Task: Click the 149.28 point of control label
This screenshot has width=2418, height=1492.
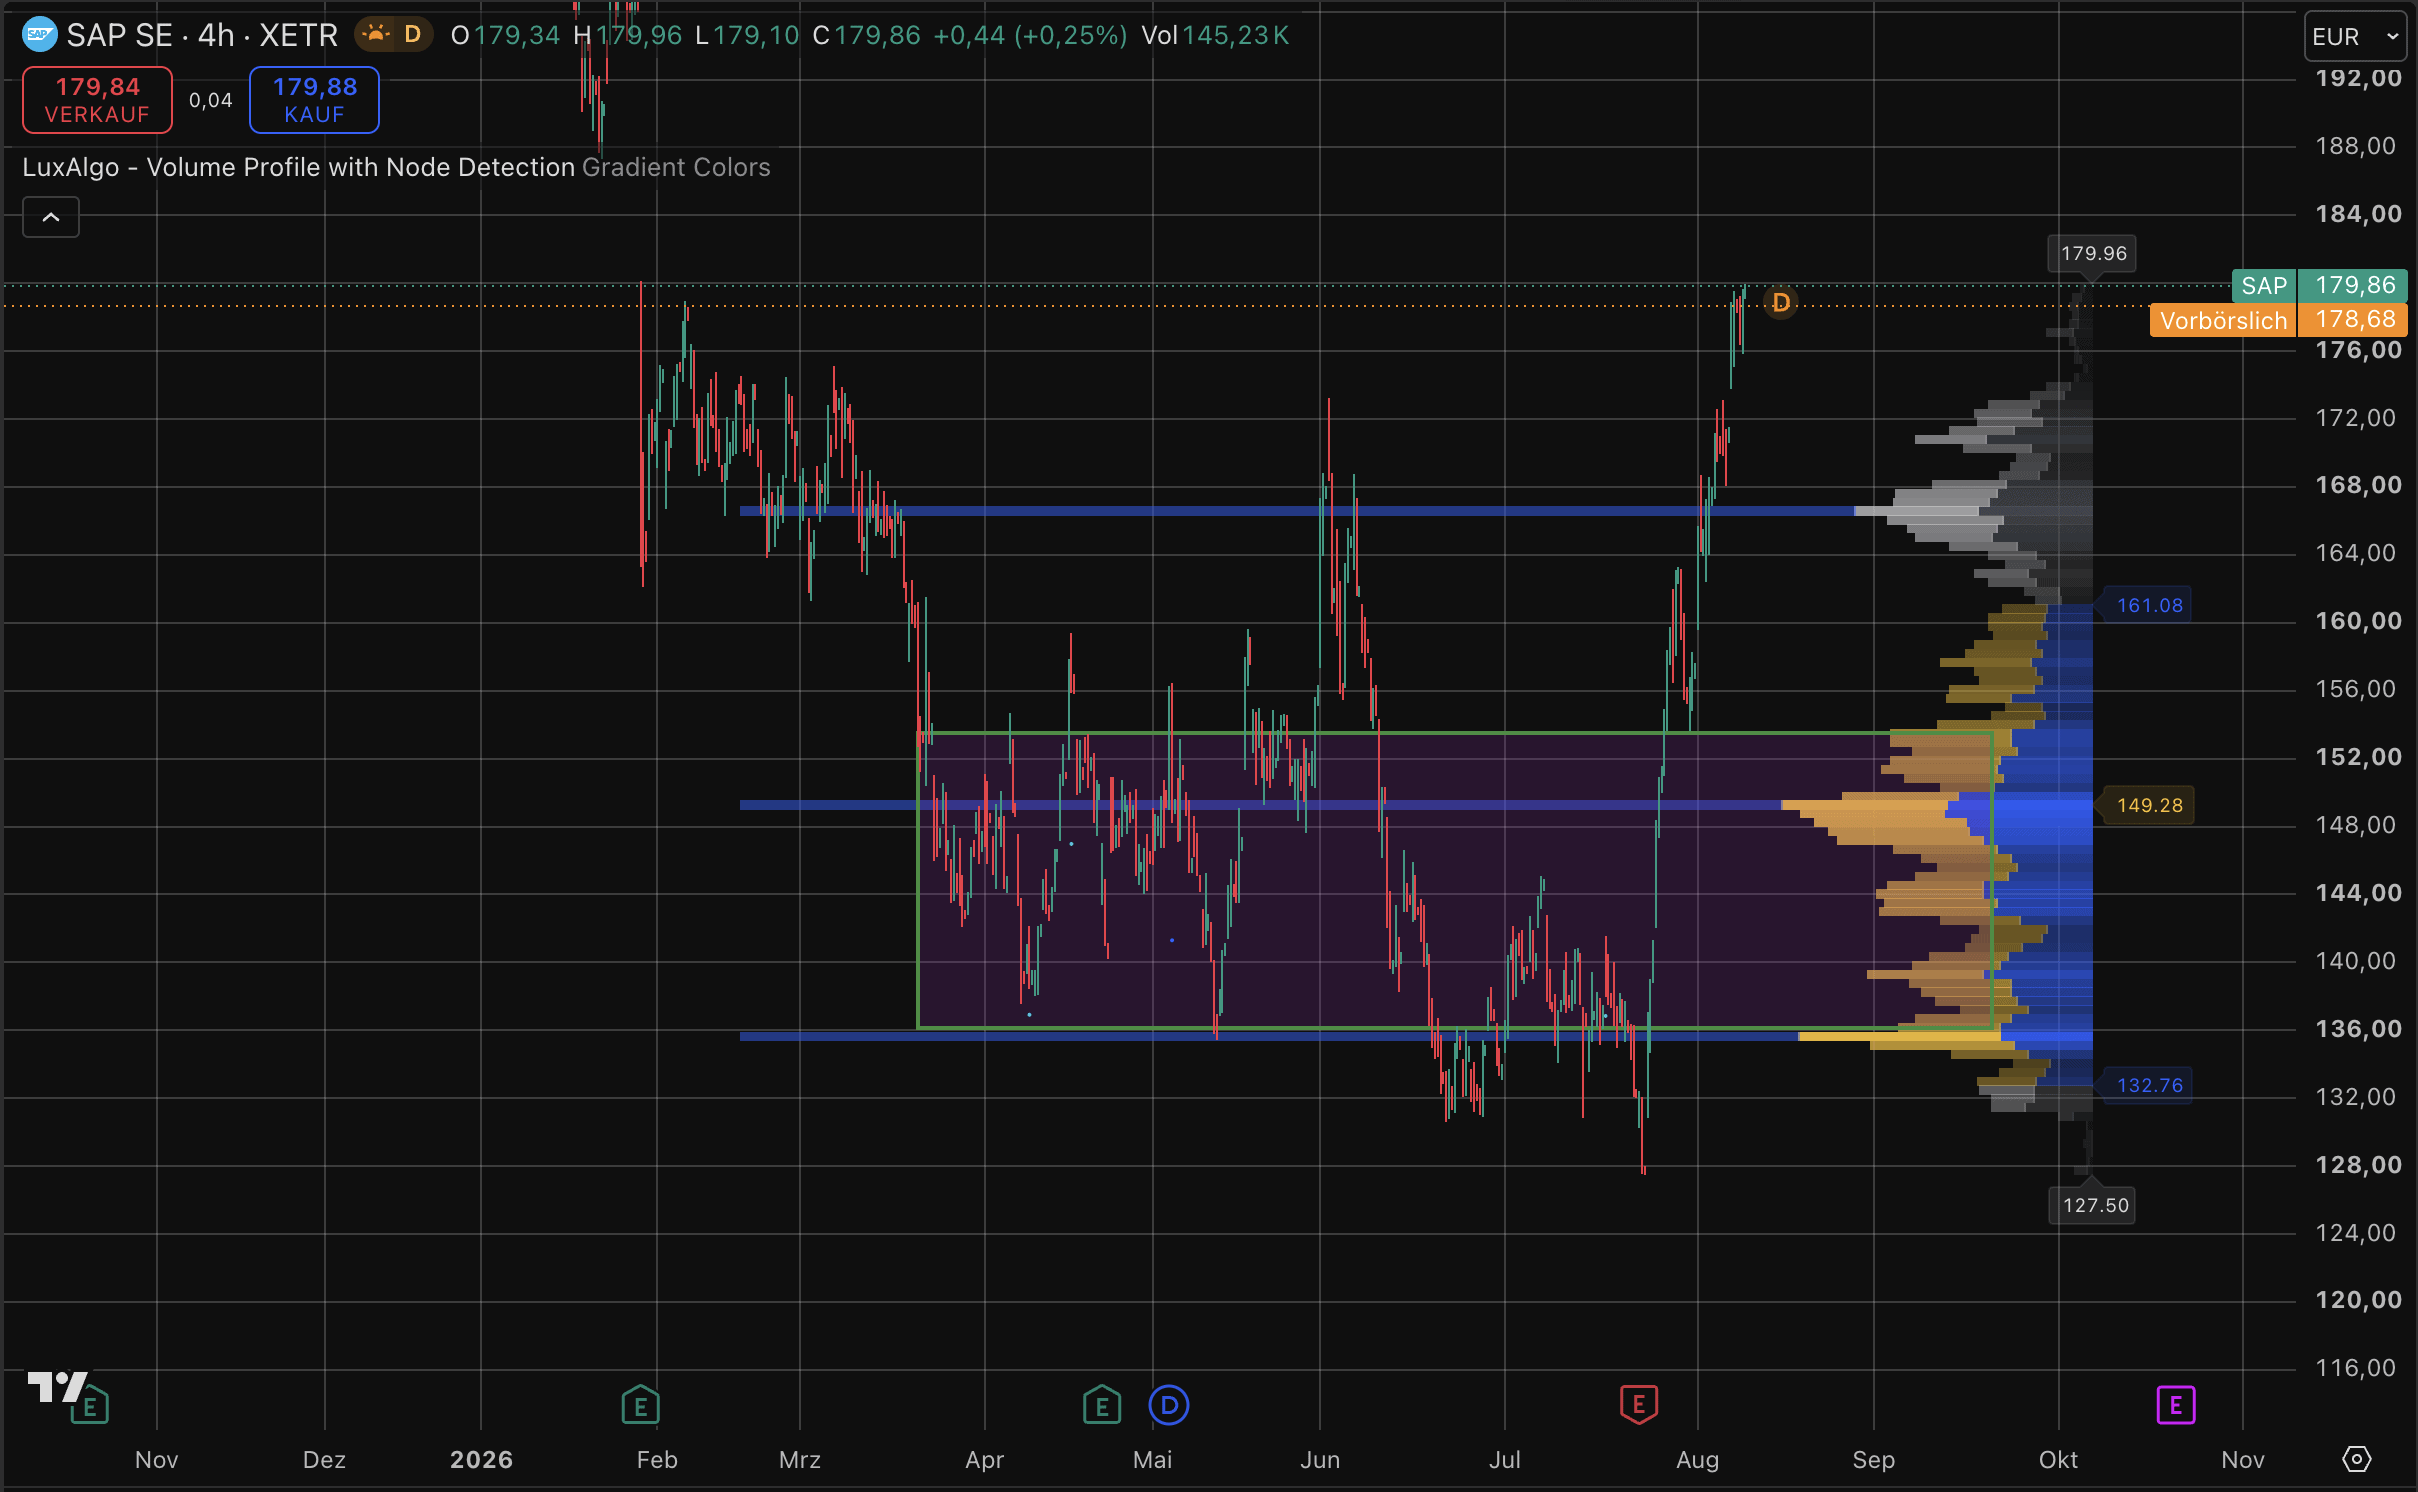Action: [x=2149, y=805]
